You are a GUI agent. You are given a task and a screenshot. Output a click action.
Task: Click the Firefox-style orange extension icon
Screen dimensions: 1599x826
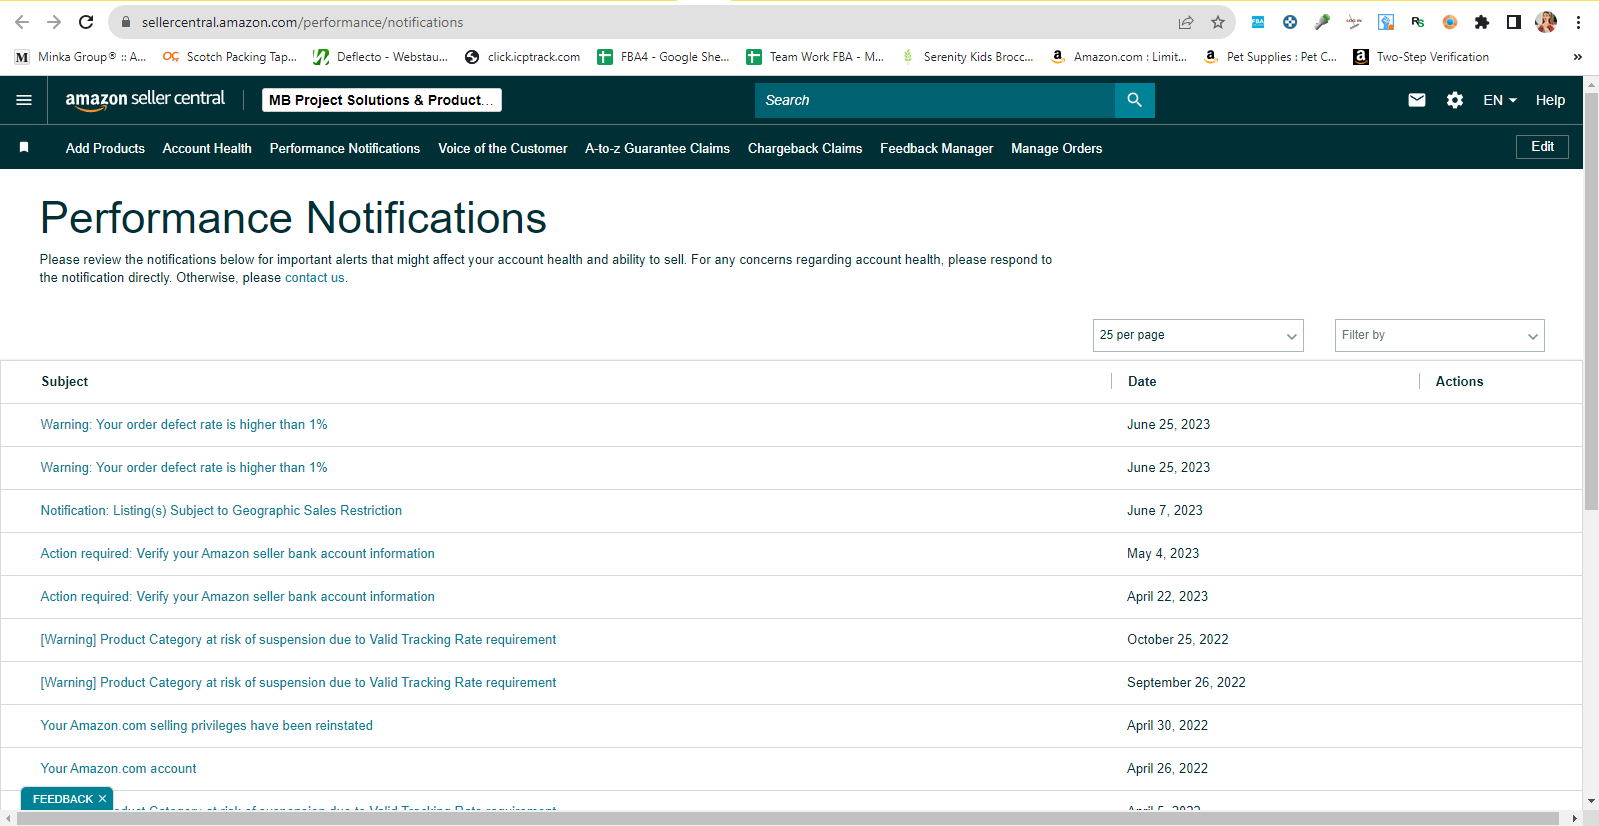pyautogui.click(x=1450, y=22)
